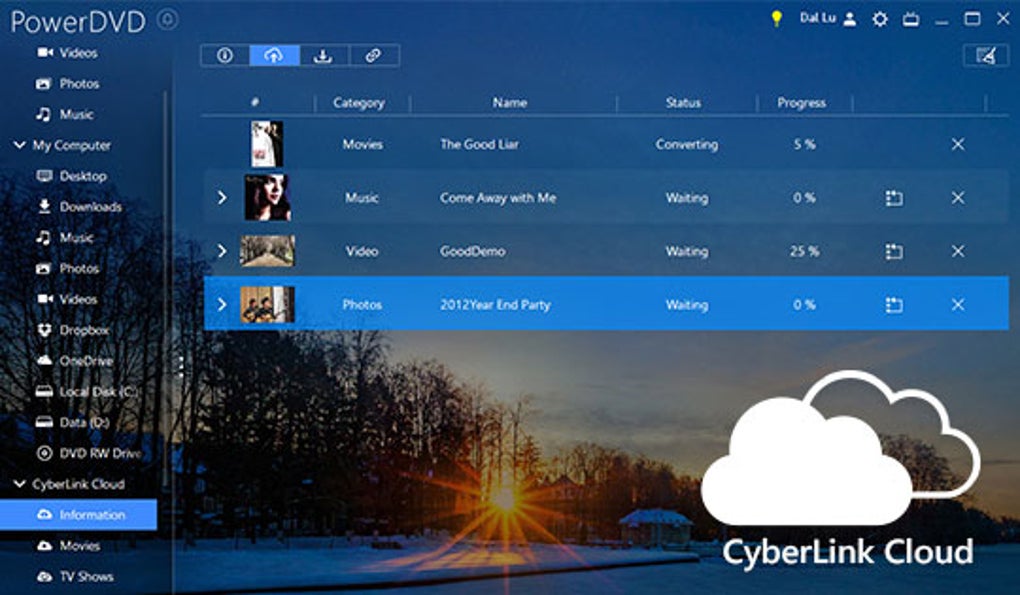Open Dropbox in sidebar

tap(72, 330)
